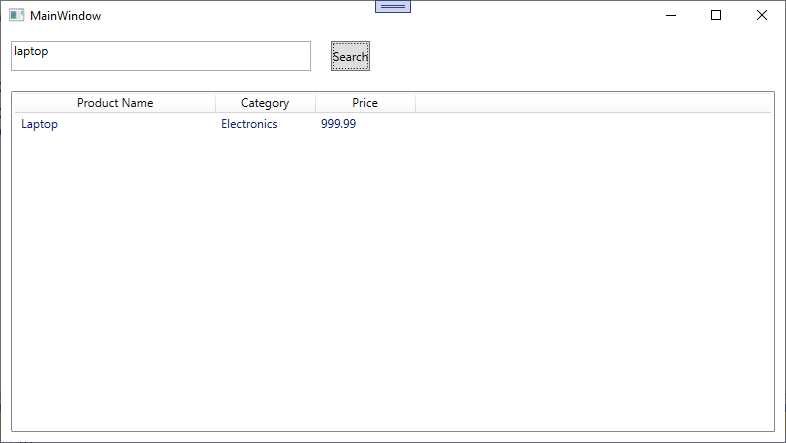Click the "999.99" price cell

[338, 124]
